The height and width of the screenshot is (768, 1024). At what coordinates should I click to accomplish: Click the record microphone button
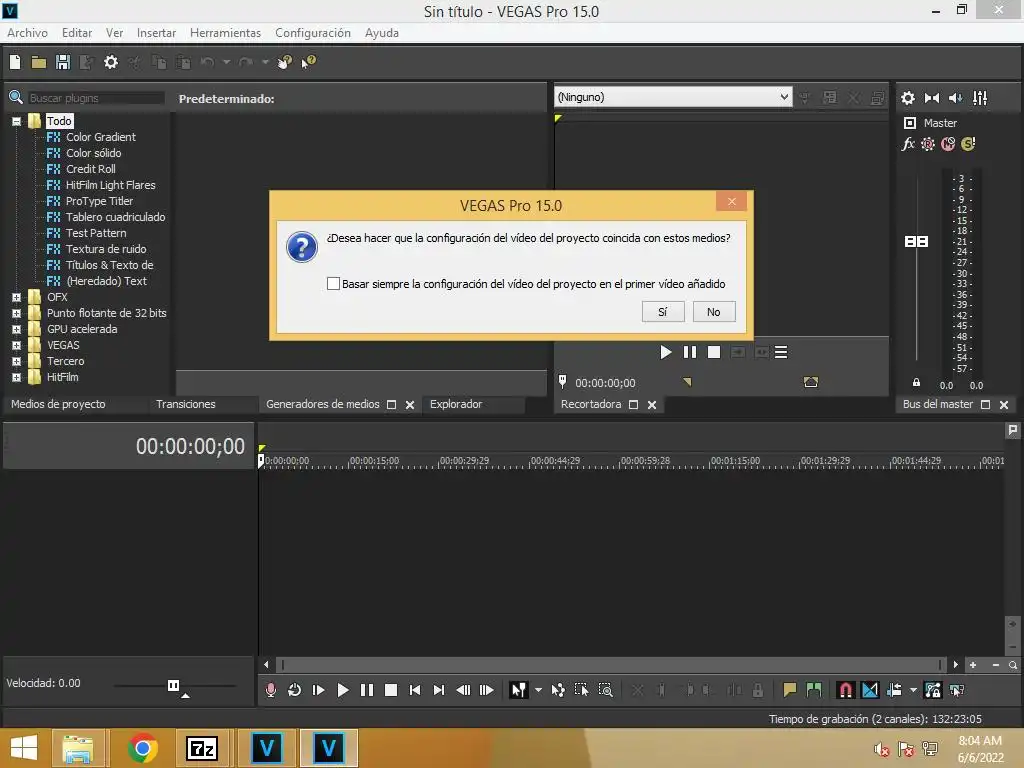tap(270, 690)
